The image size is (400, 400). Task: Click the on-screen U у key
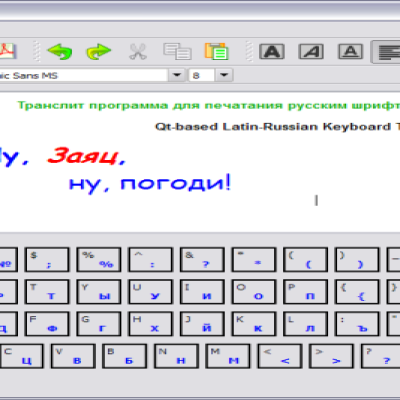coord(150,292)
